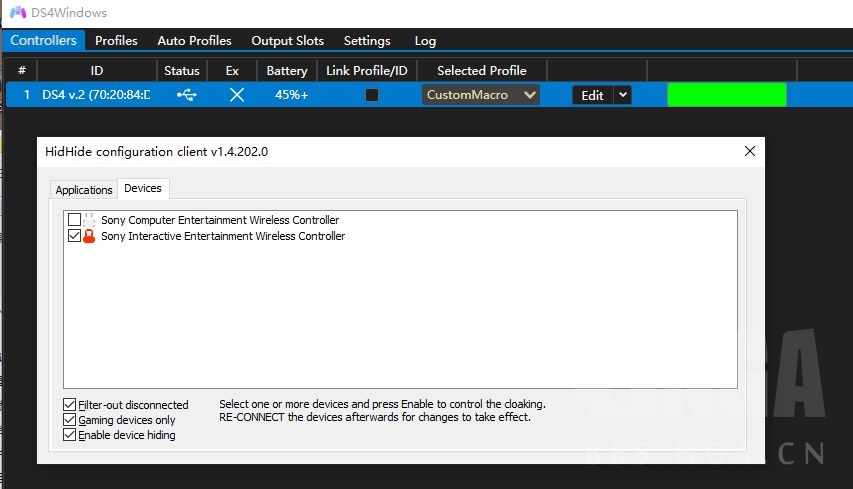Close the HidHide configuration client dialog
The width and height of the screenshot is (853, 489).
[x=750, y=151]
